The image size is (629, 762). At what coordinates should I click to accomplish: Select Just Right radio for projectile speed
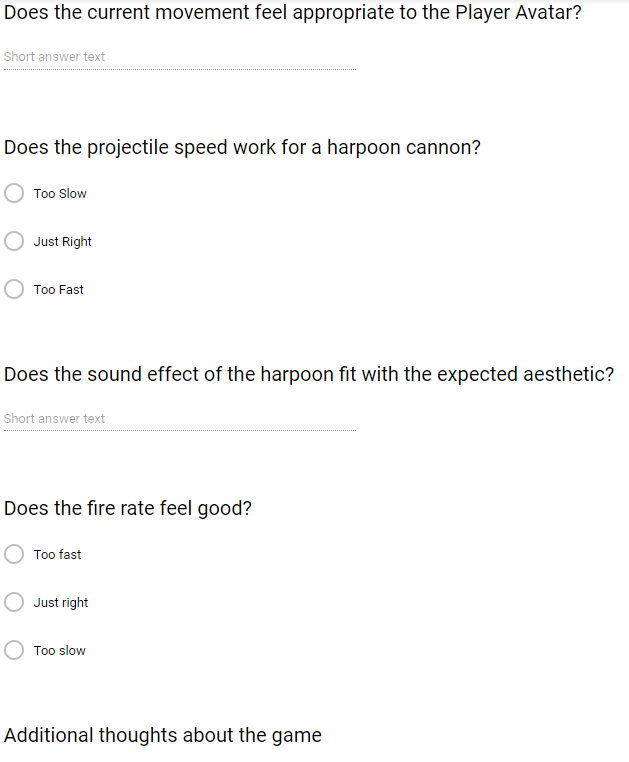[x=14, y=241]
